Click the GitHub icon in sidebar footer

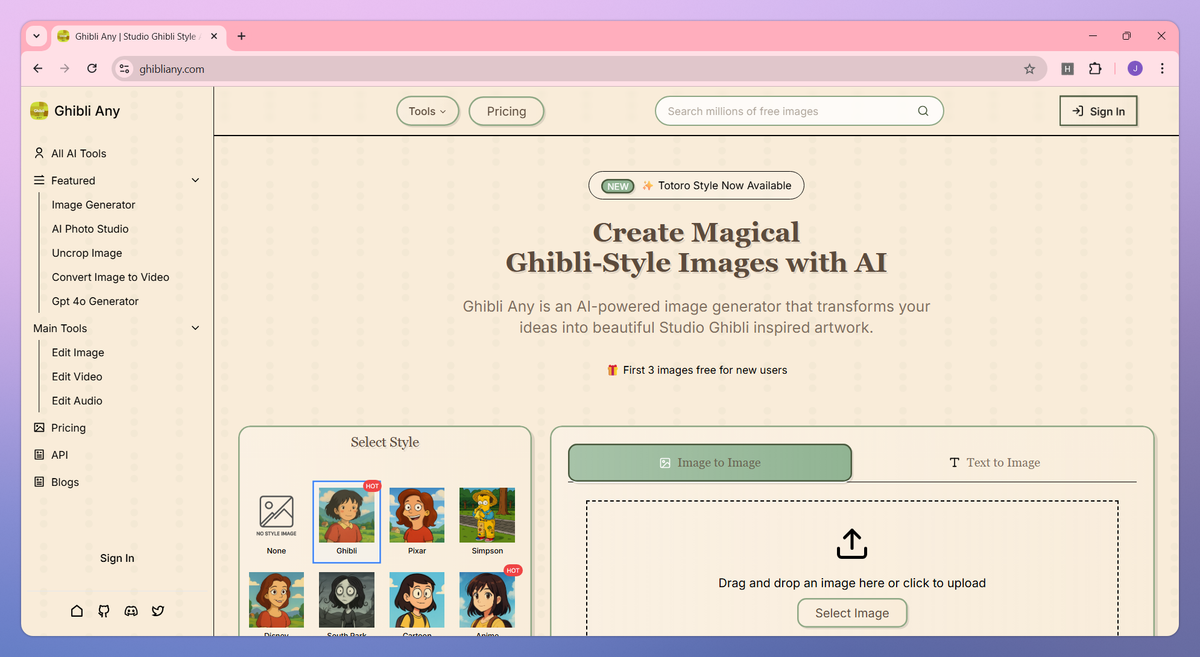point(104,610)
